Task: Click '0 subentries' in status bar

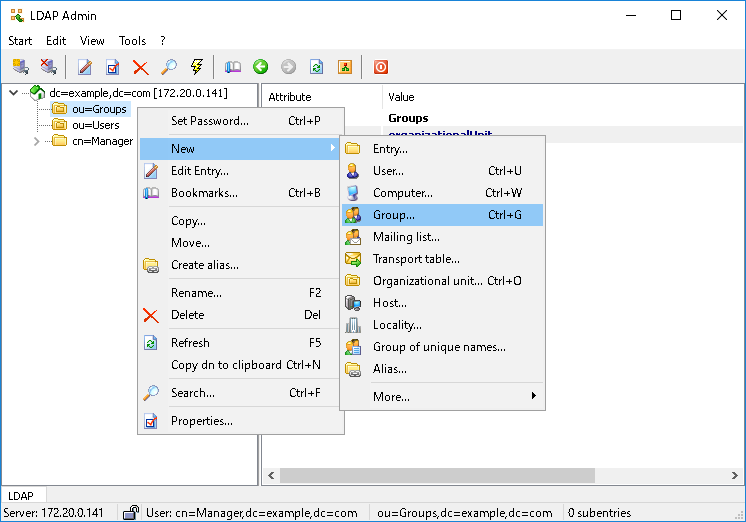Action: click(x=599, y=513)
